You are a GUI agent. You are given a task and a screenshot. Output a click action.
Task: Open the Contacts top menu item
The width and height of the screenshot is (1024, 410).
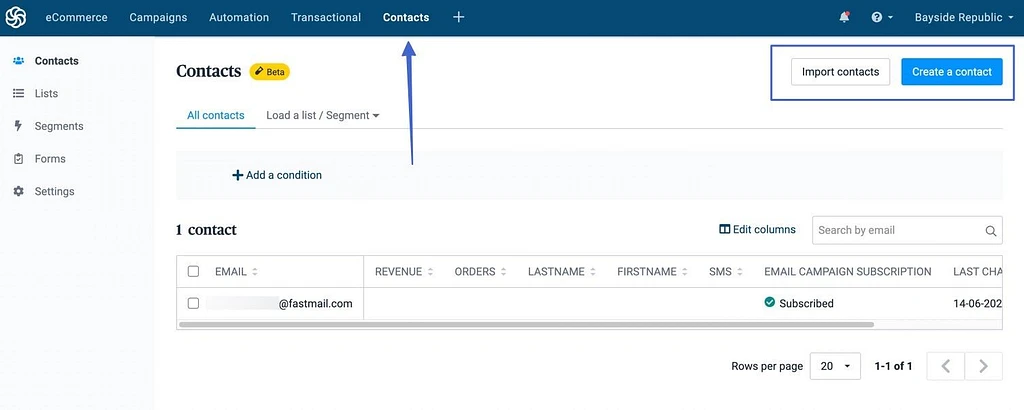coord(406,18)
